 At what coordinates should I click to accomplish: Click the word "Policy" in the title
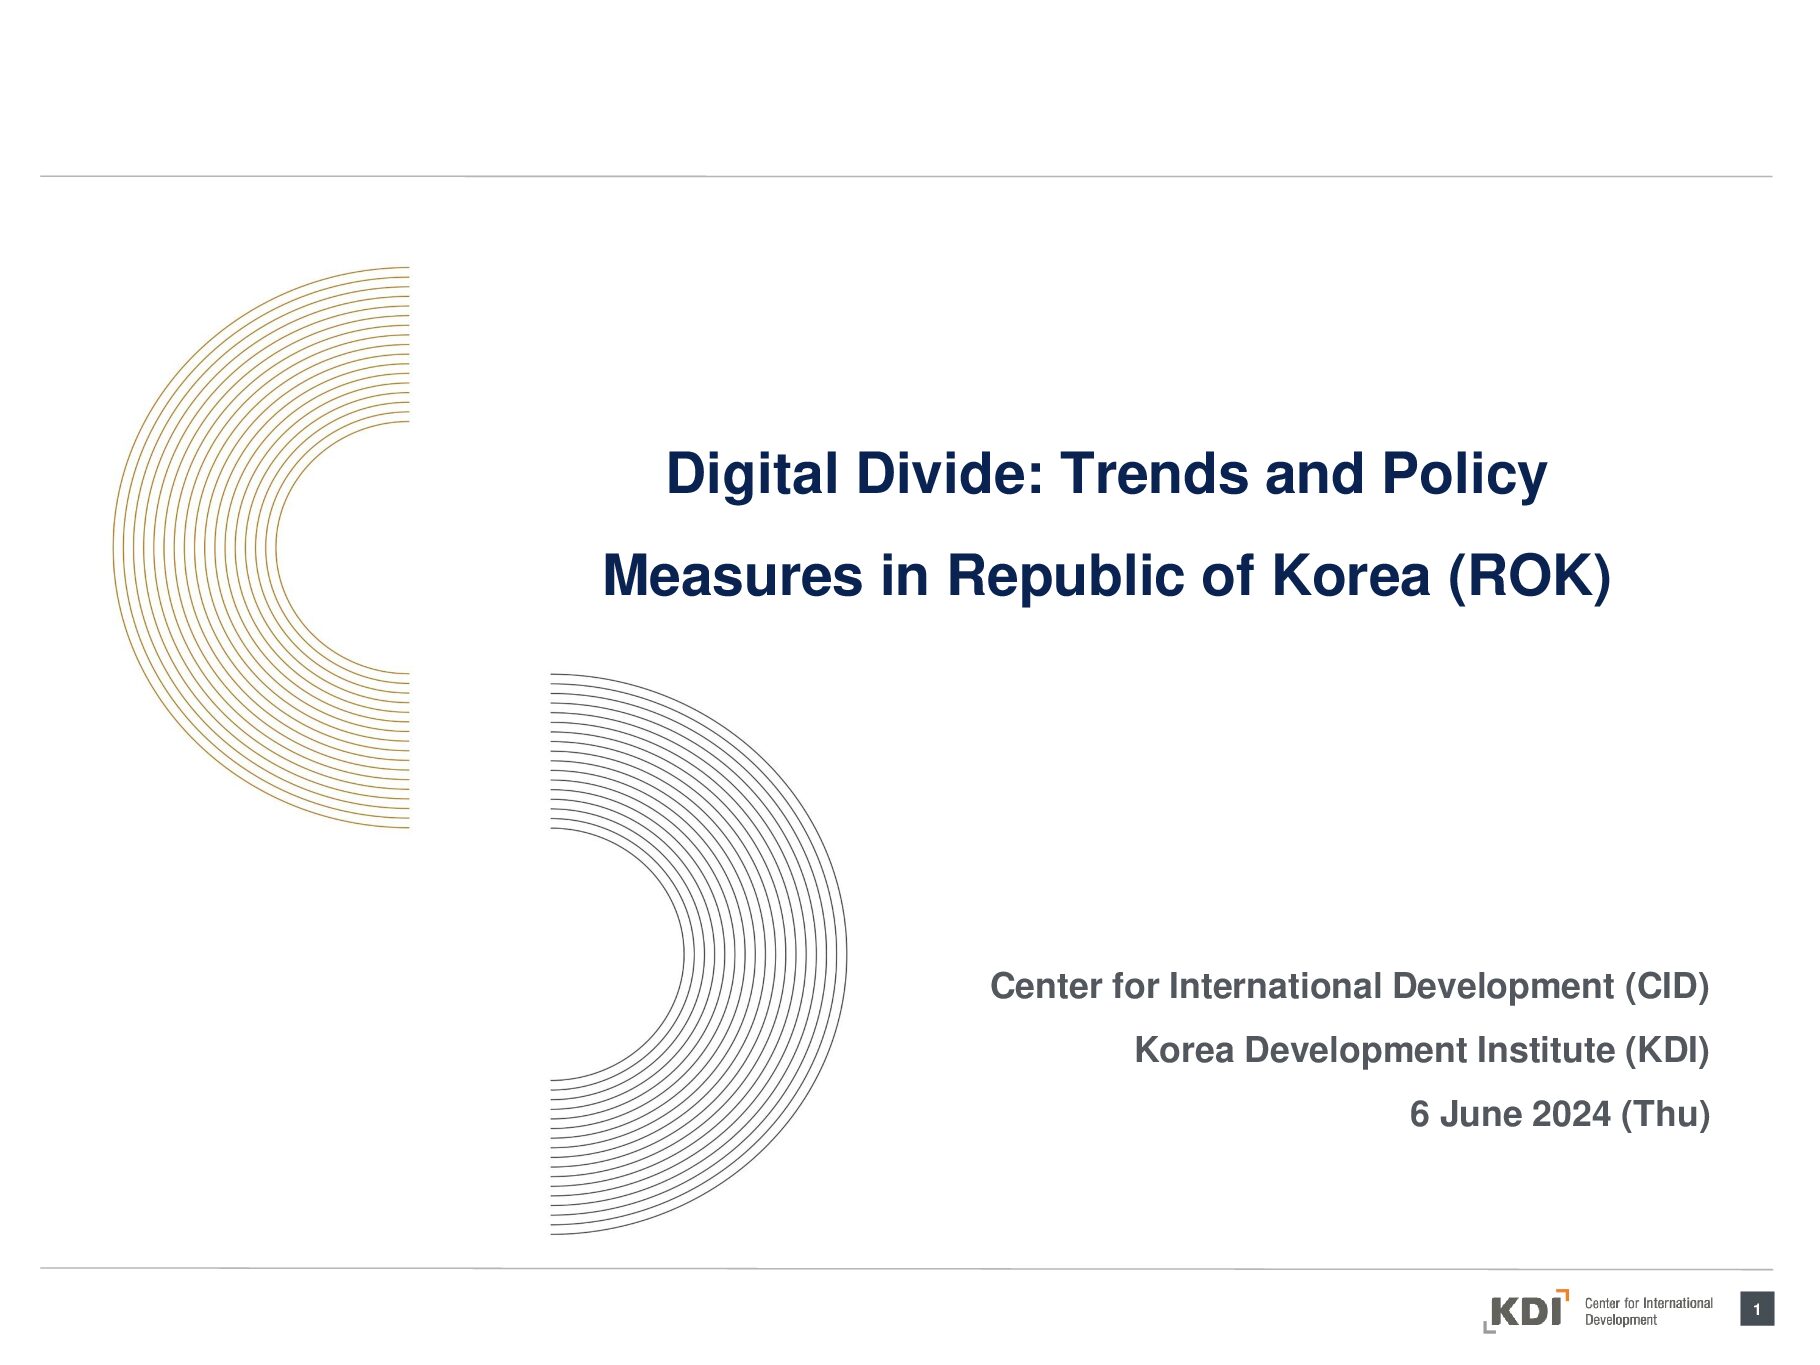(1464, 473)
